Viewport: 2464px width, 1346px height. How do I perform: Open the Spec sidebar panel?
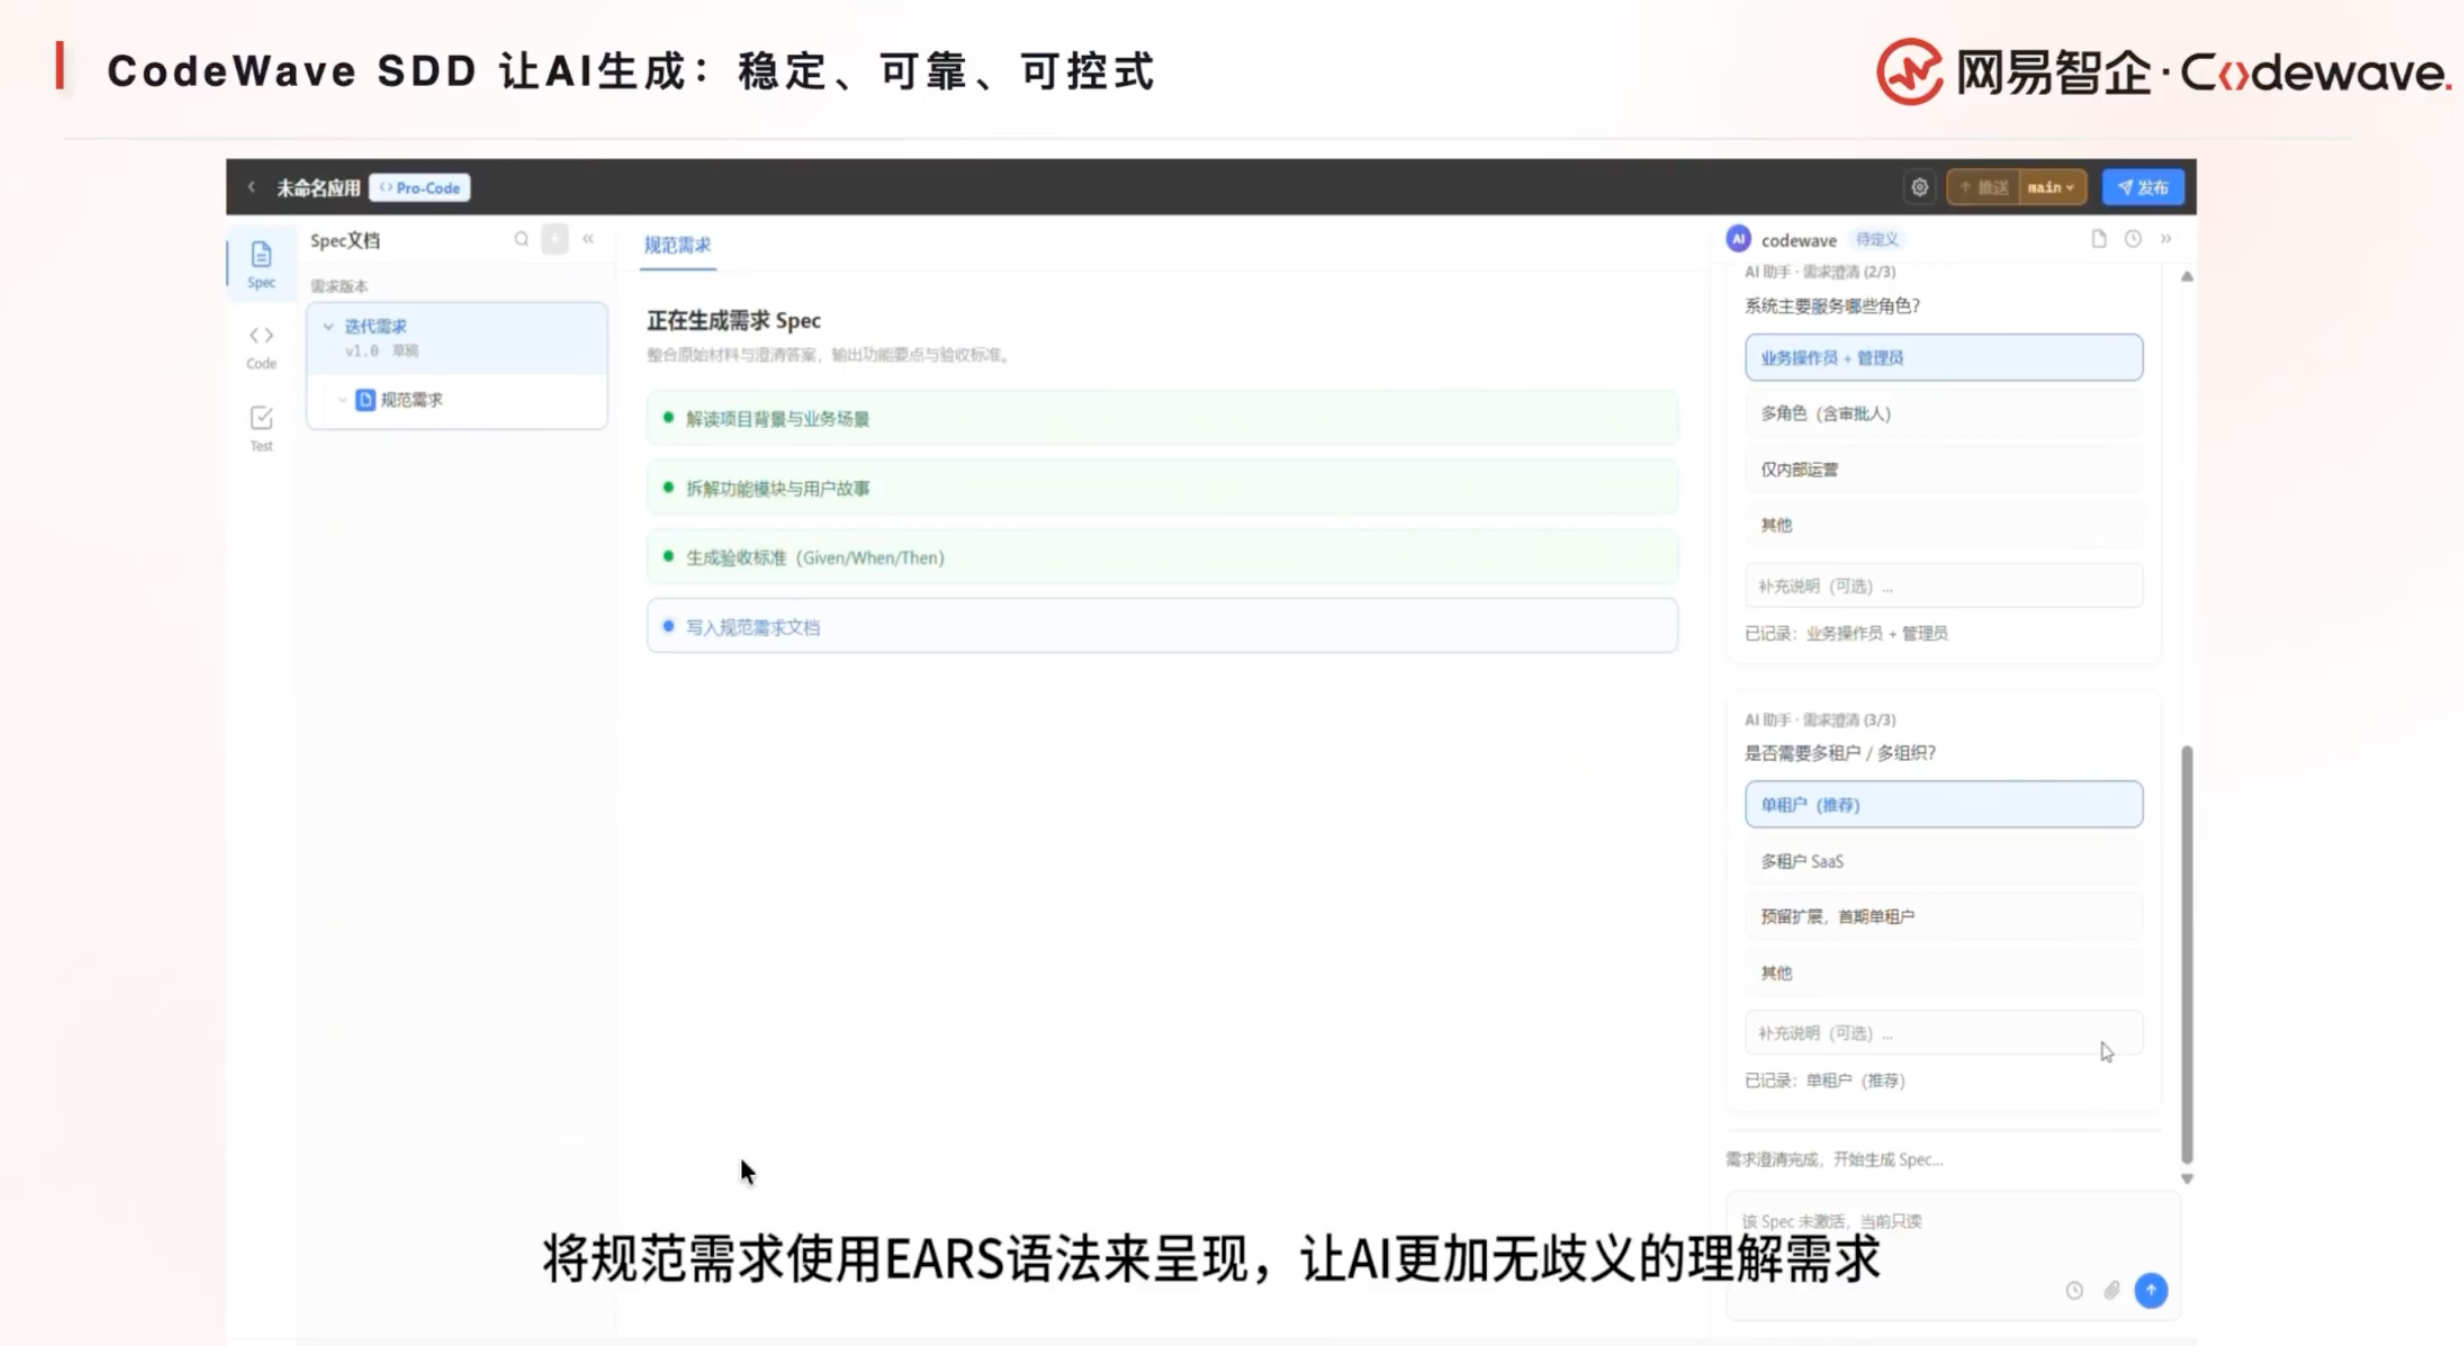tap(261, 264)
